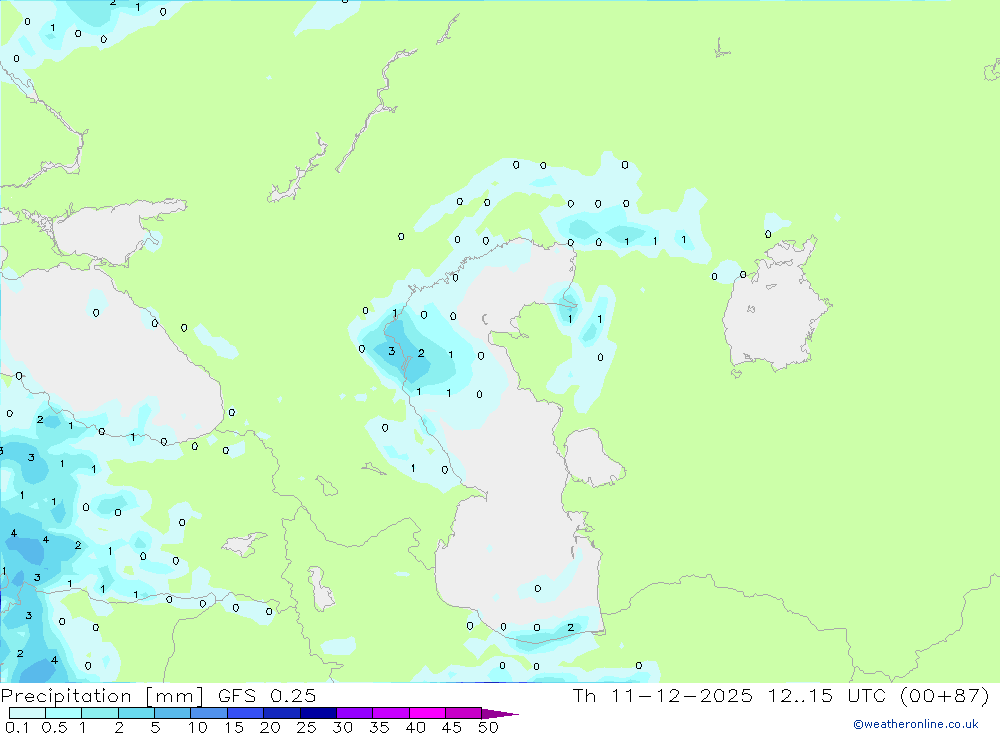Click the 0.5–1 mm legend swatch

64,713
